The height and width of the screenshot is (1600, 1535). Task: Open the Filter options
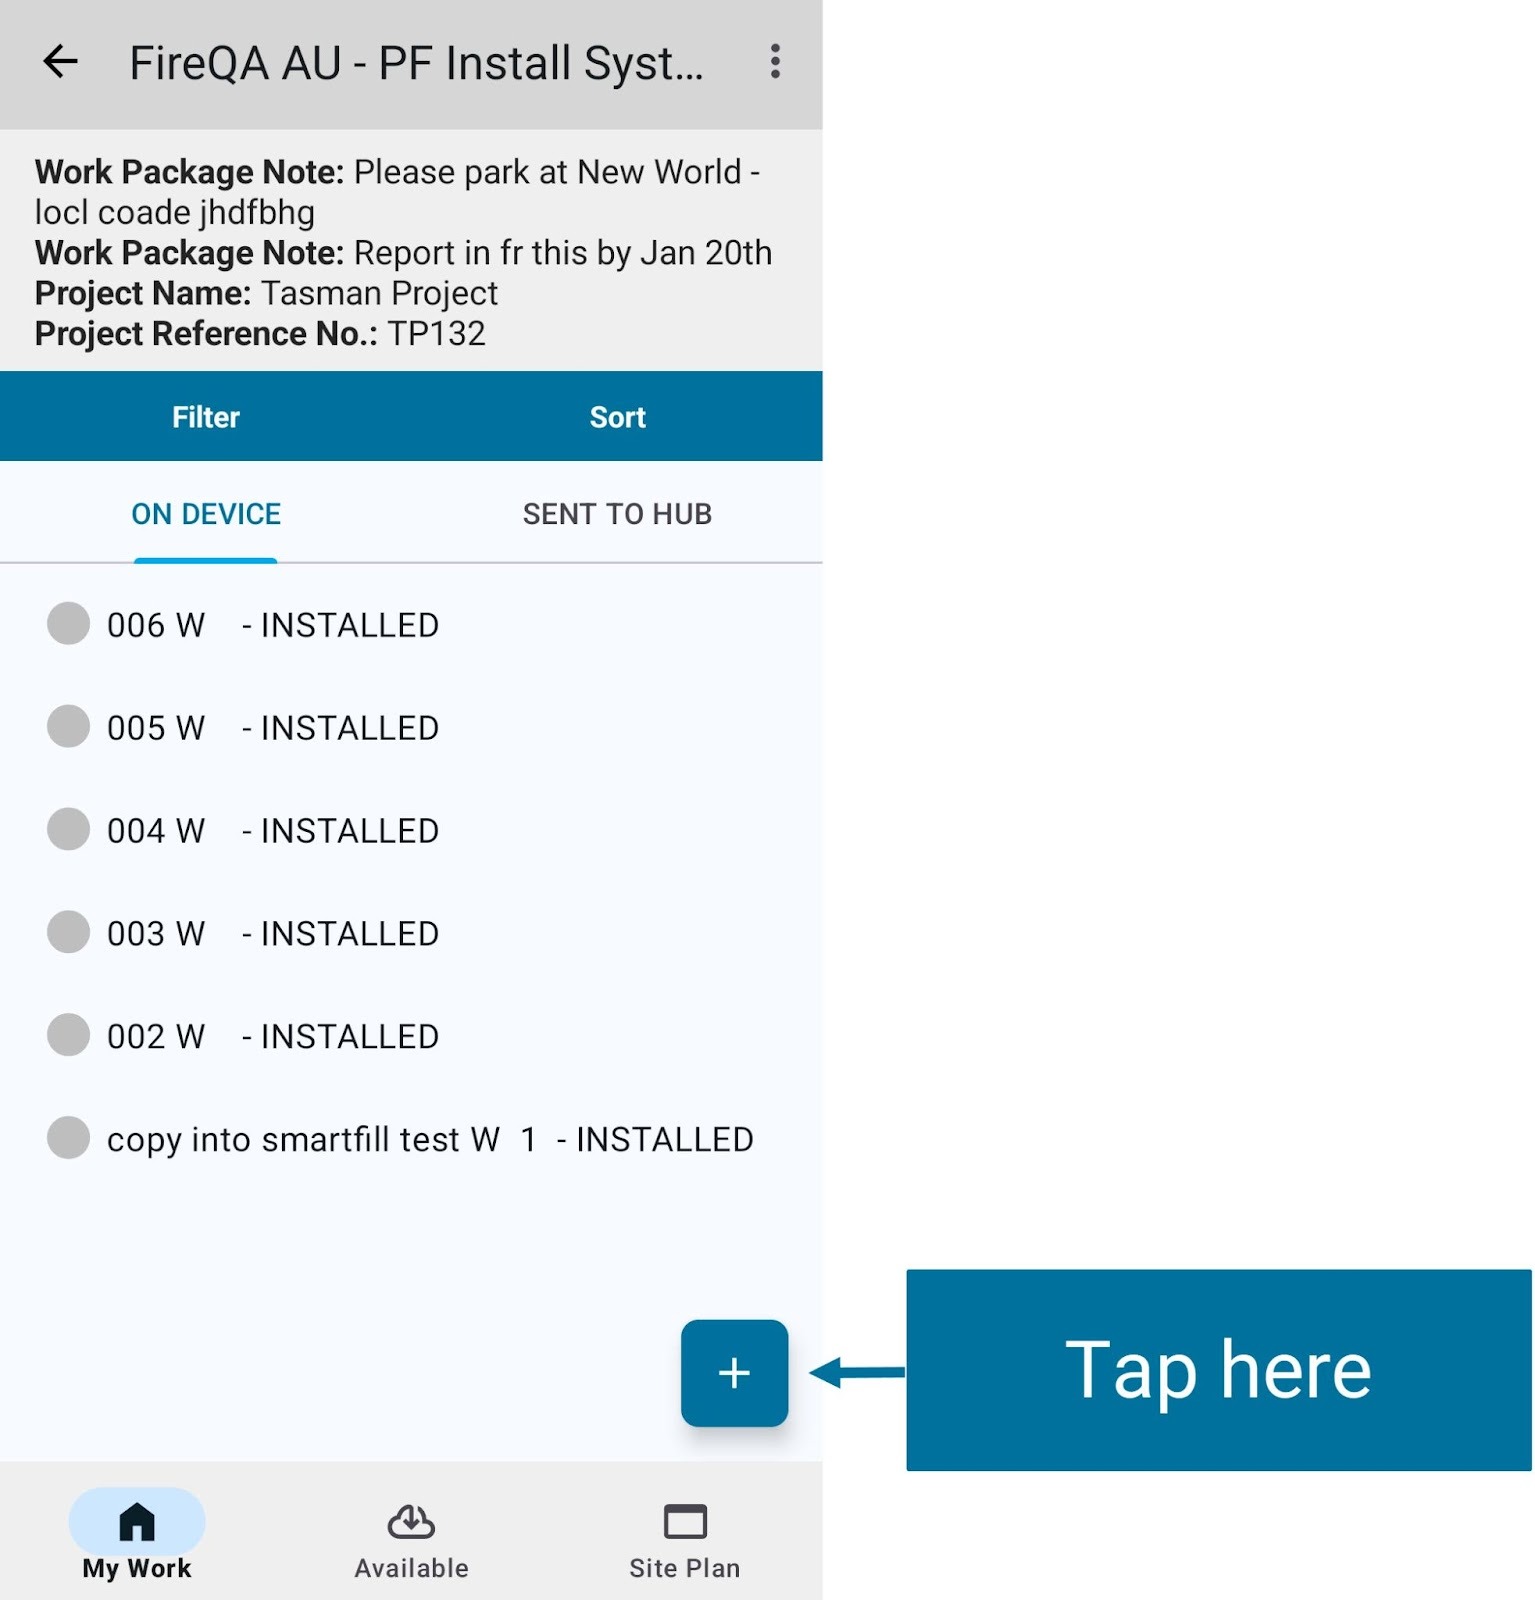pyautogui.click(x=206, y=417)
